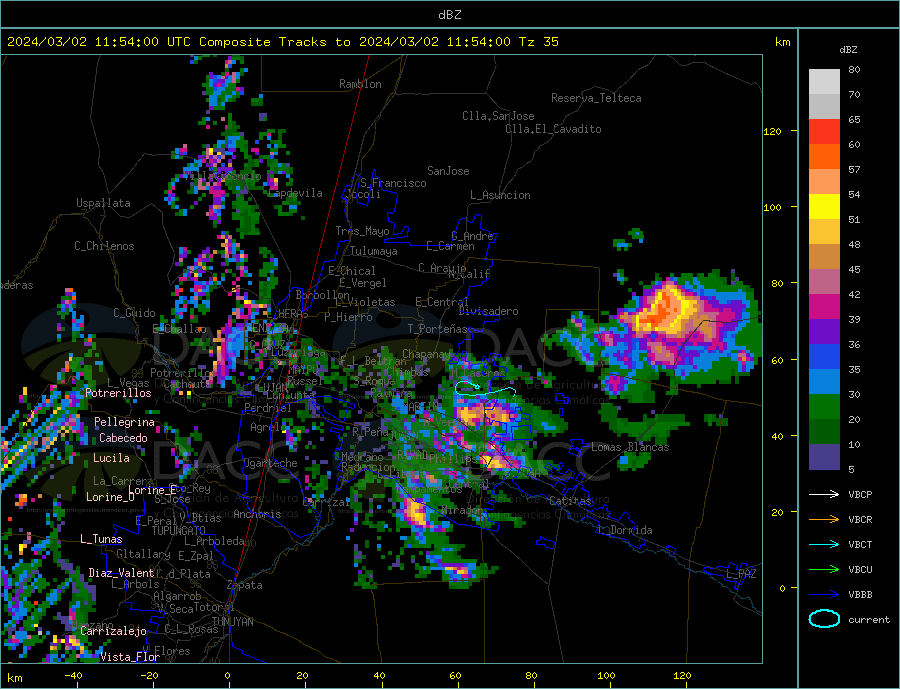Click the Cabecedo map label
Image resolution: width=900 pixels, height=689 pixels.
coord(123,438)
